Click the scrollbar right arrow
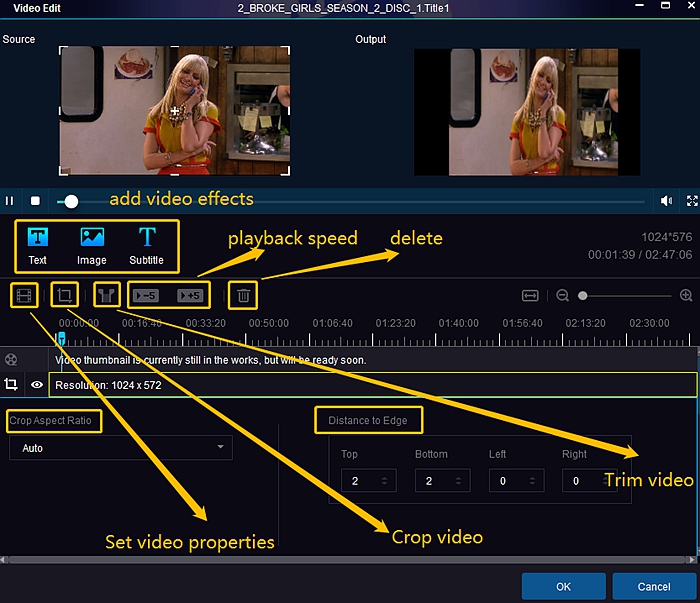Viewport: 700px width, 603px height. [x=692, y=560]
